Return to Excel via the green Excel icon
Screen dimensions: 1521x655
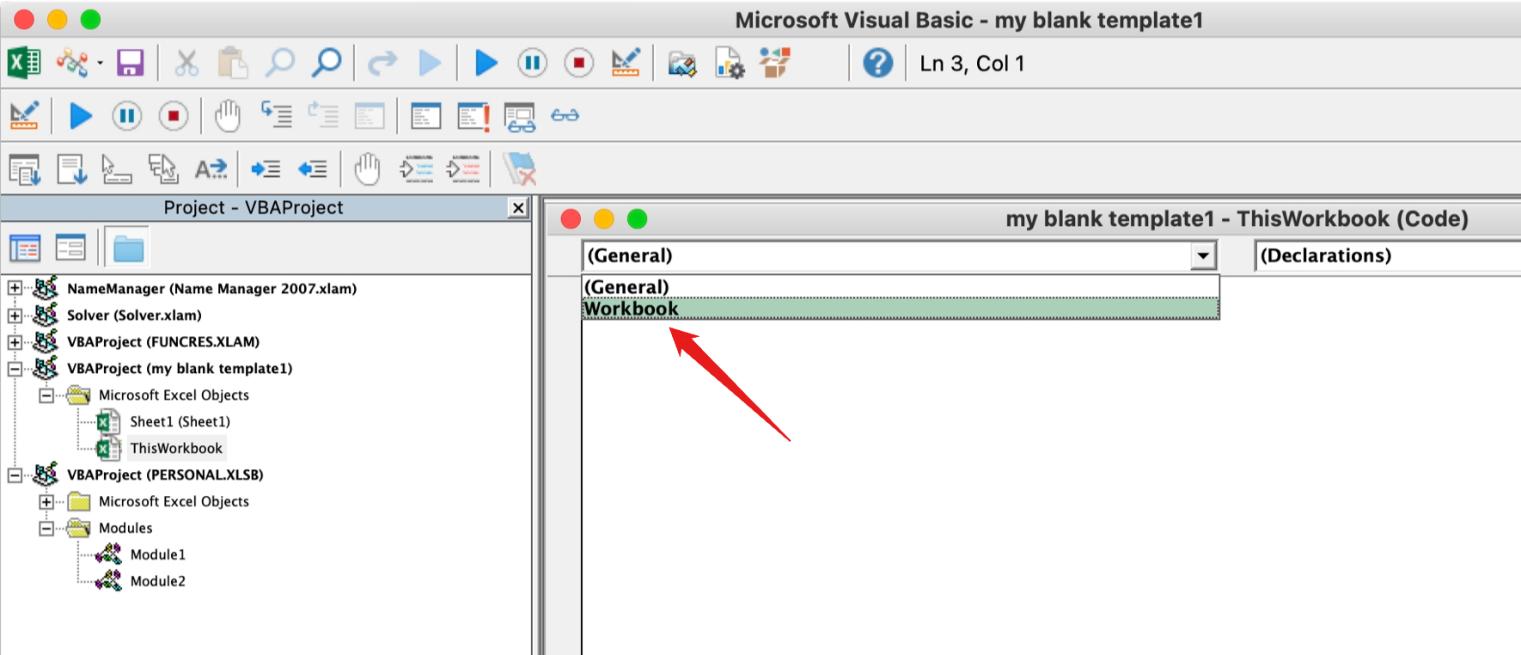24,64
